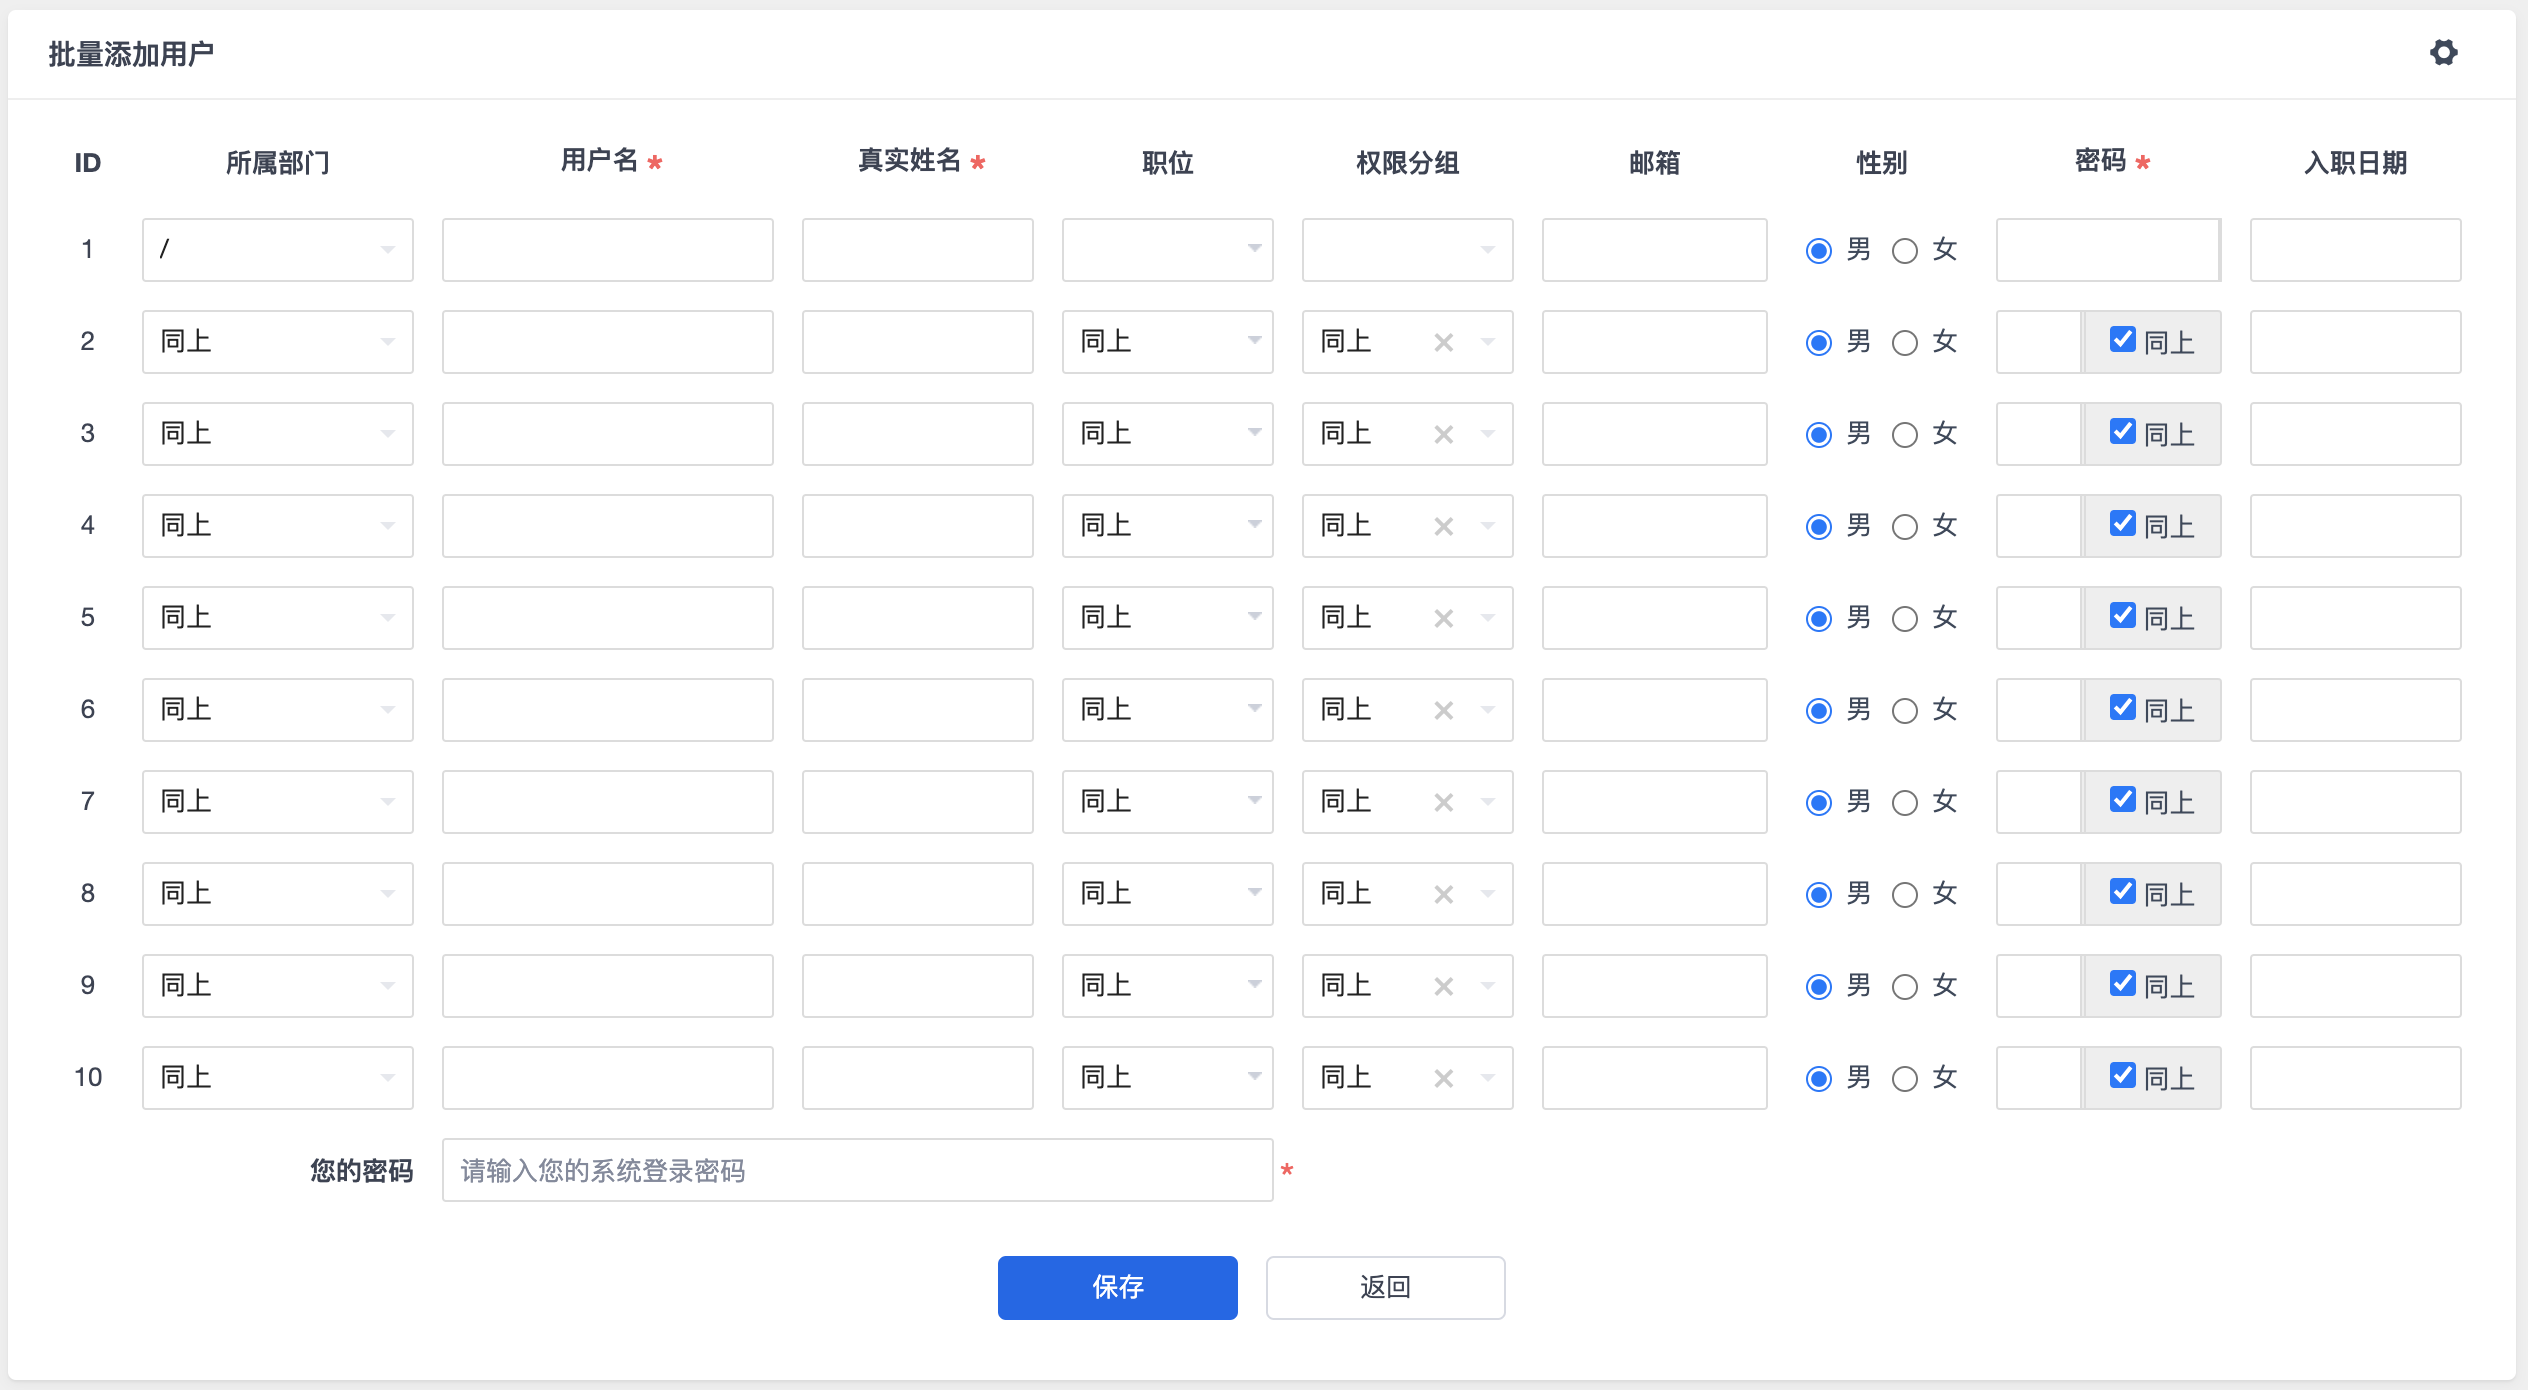Open row 3 position 同上 dropdown
Screen dimensions: 2528x1390
[x=1167, y=434]
